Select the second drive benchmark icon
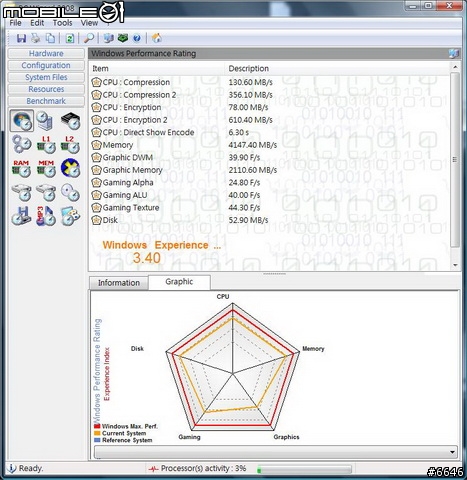Screen dimensions: 467x480 [46, 192]
